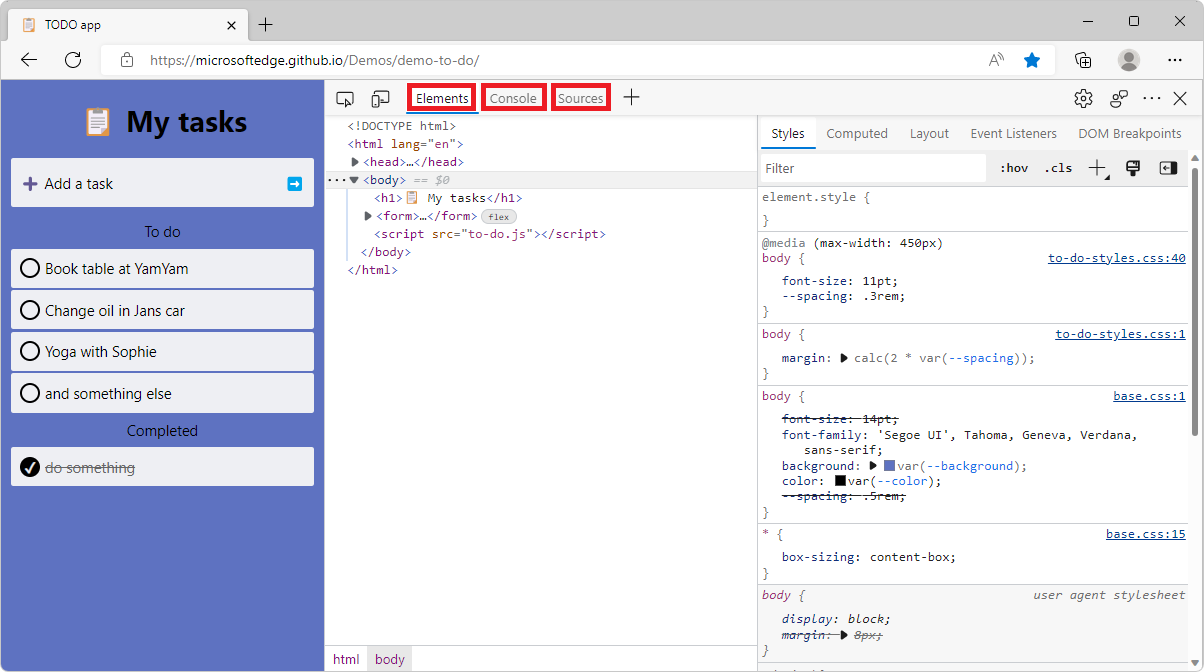The image size is (1204, 672).
Task: Toggle device emulation mode
Action: [x=380, y=97]
